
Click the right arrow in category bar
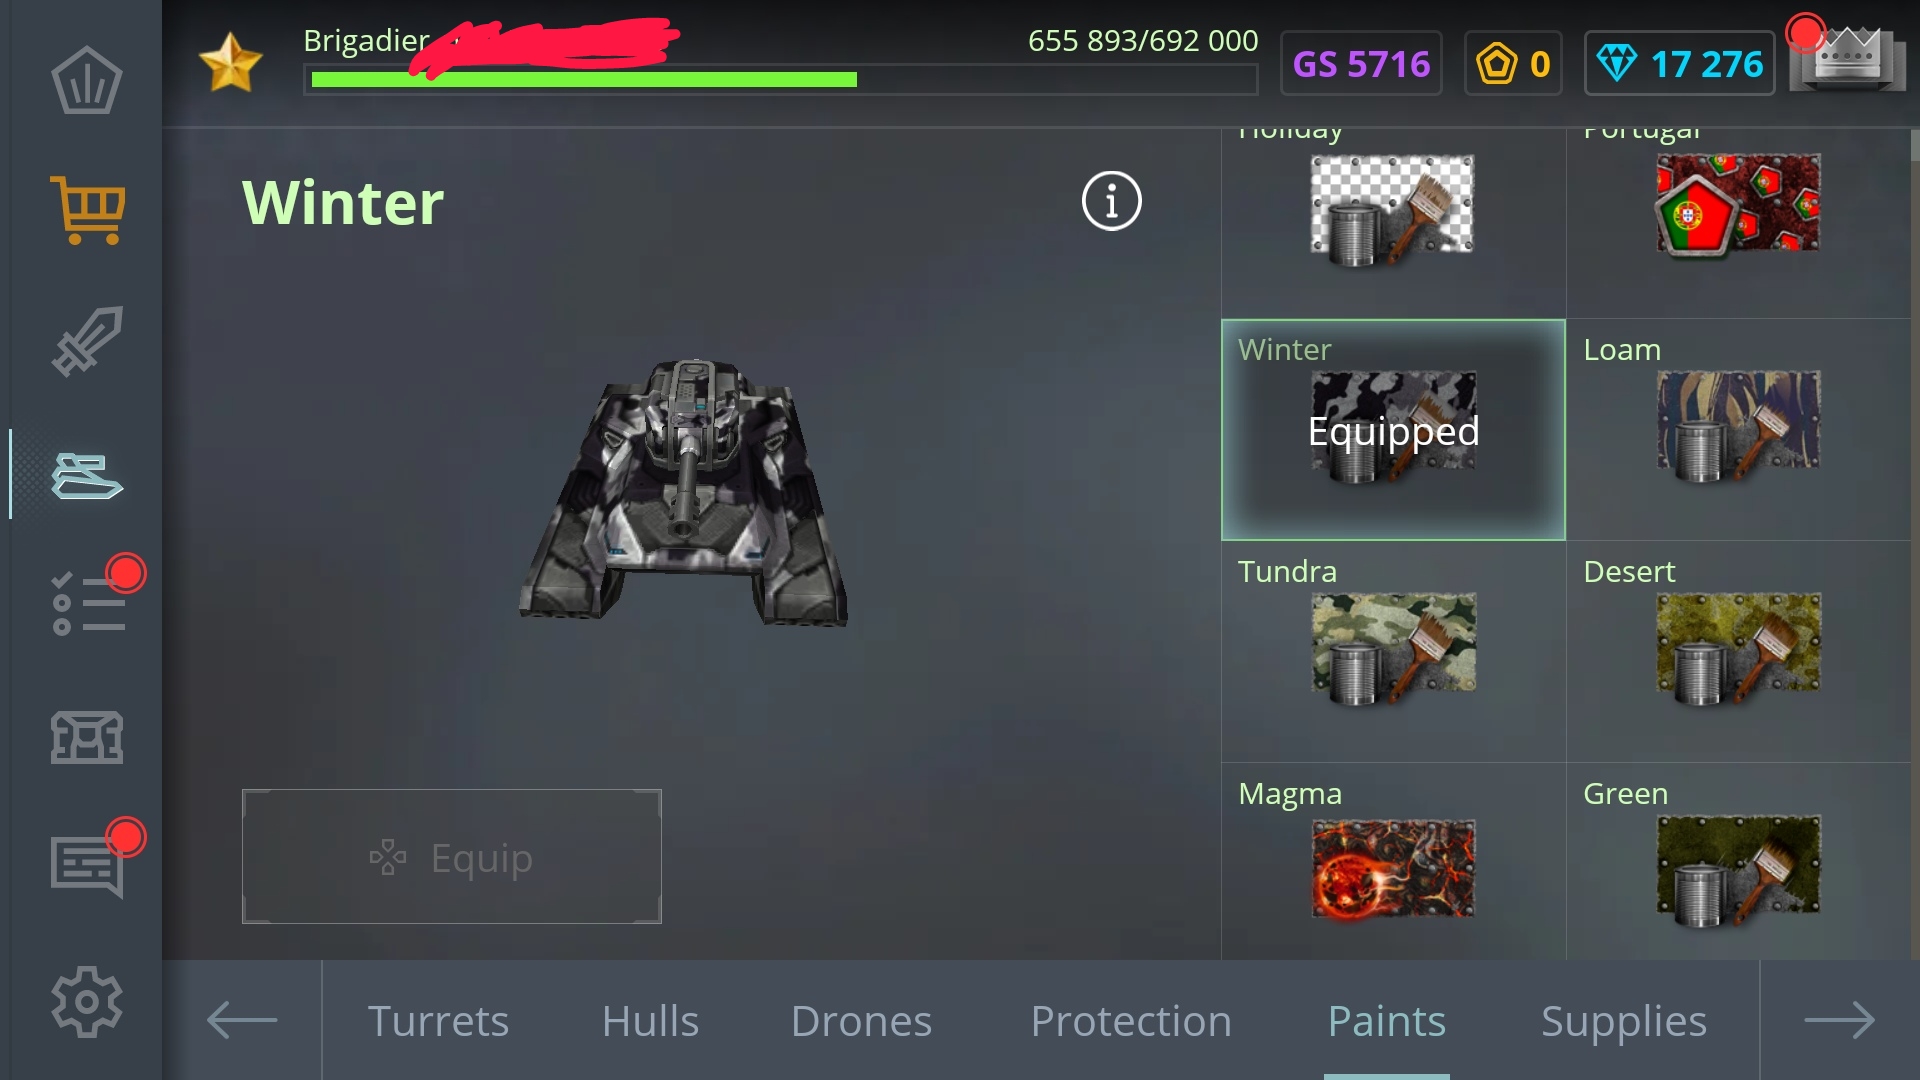pos(1839,1020)
